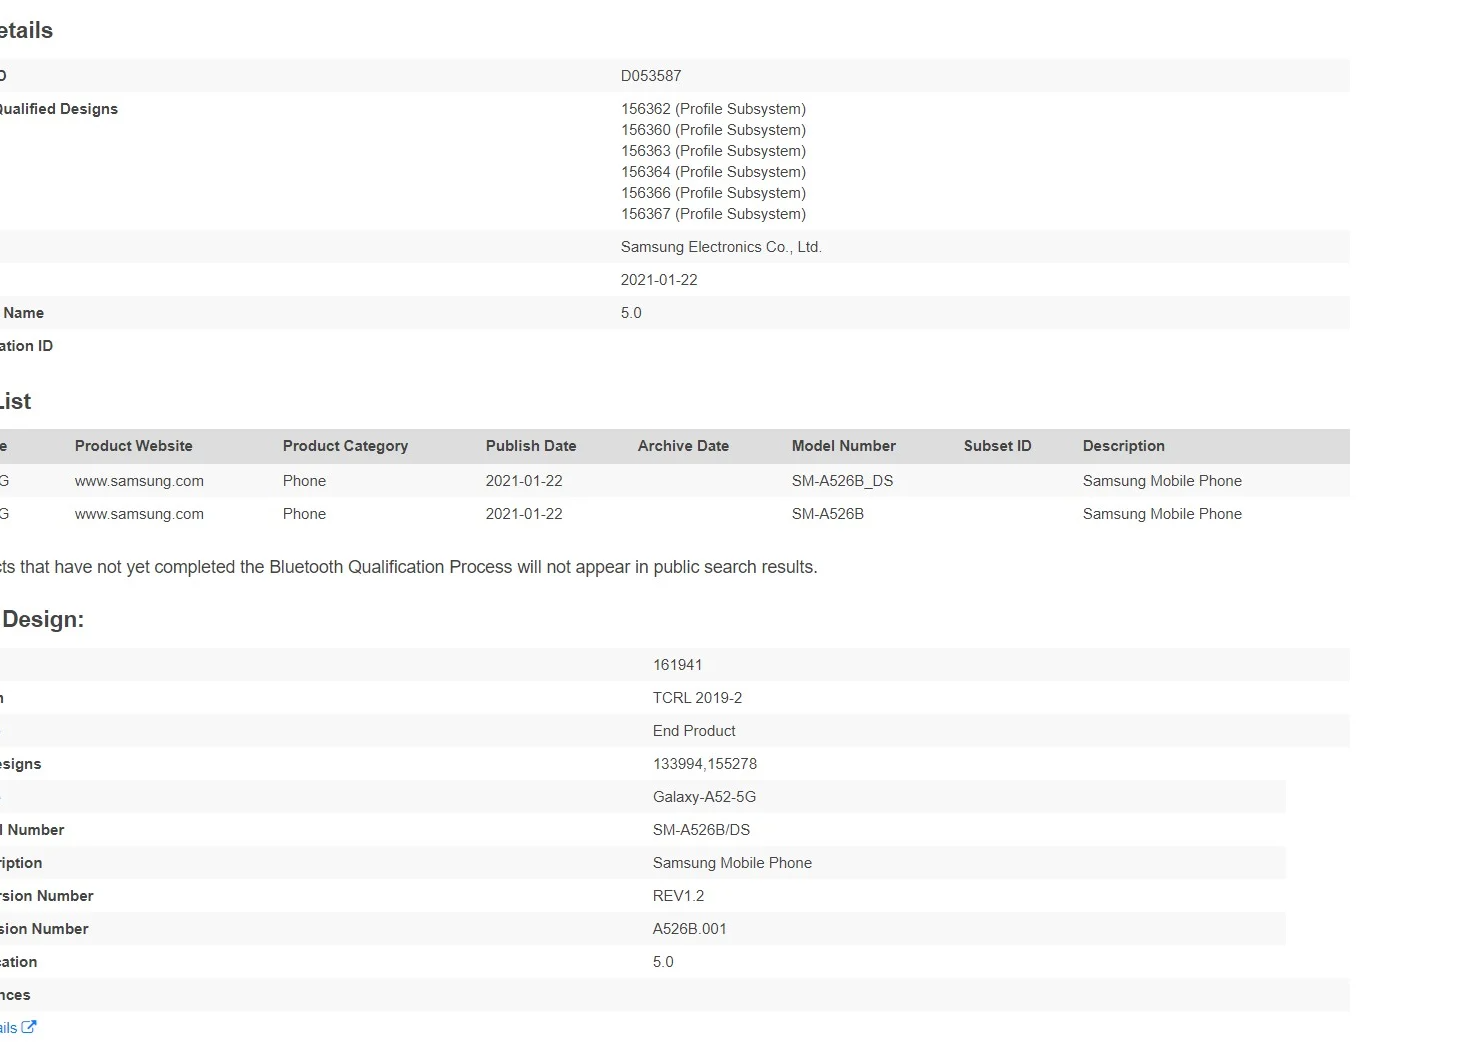This screenshot has width=1482, height=1046.
Task: Click the End Product value
Action: tap(694, 731)
